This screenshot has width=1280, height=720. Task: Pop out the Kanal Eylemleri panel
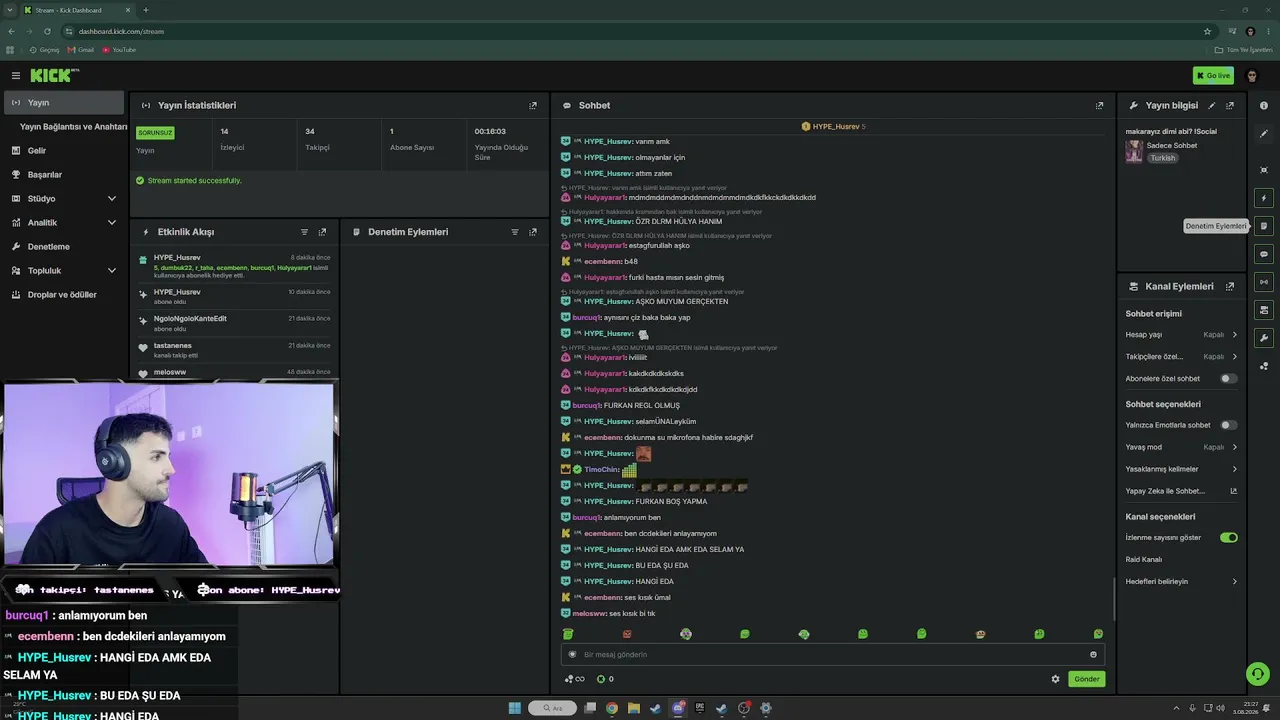1230,286
